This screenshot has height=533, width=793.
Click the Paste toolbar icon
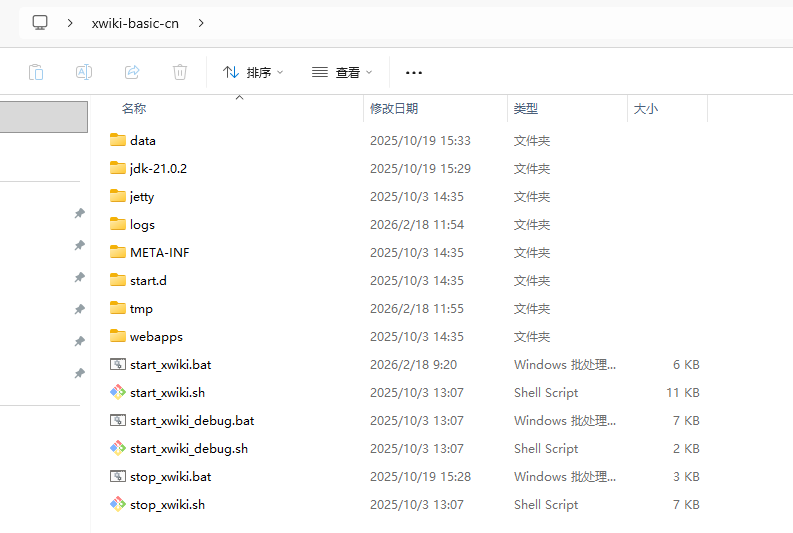click(x=36, y=72)
